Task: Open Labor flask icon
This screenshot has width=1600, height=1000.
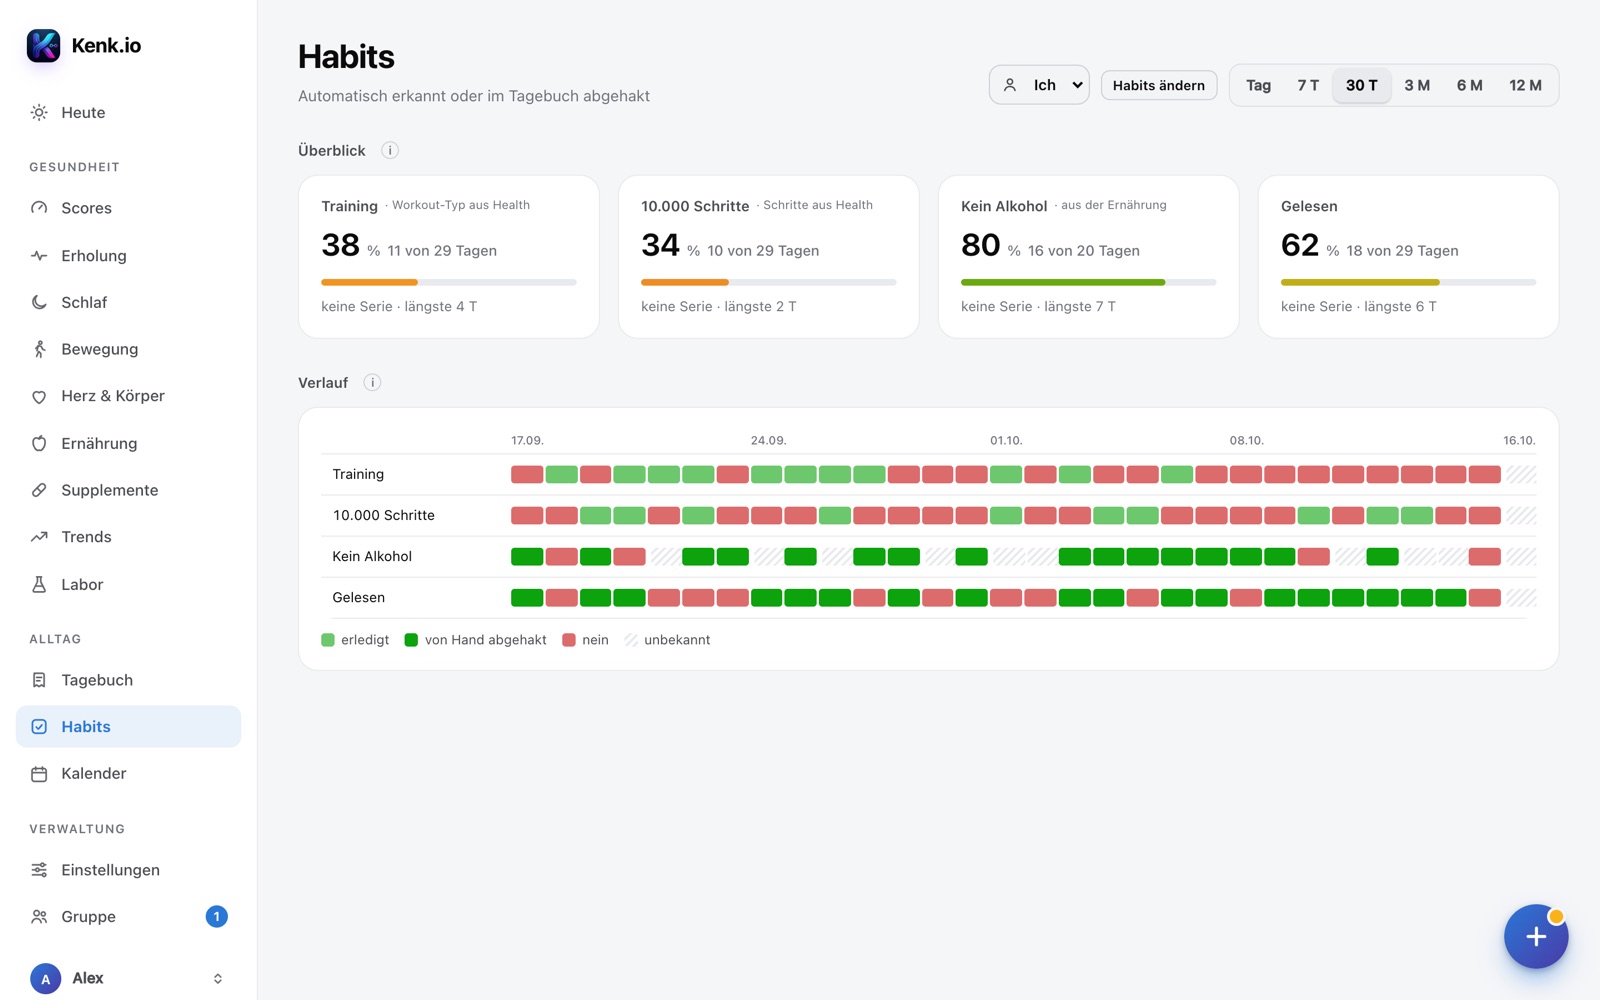Action: tap(39, 584)
